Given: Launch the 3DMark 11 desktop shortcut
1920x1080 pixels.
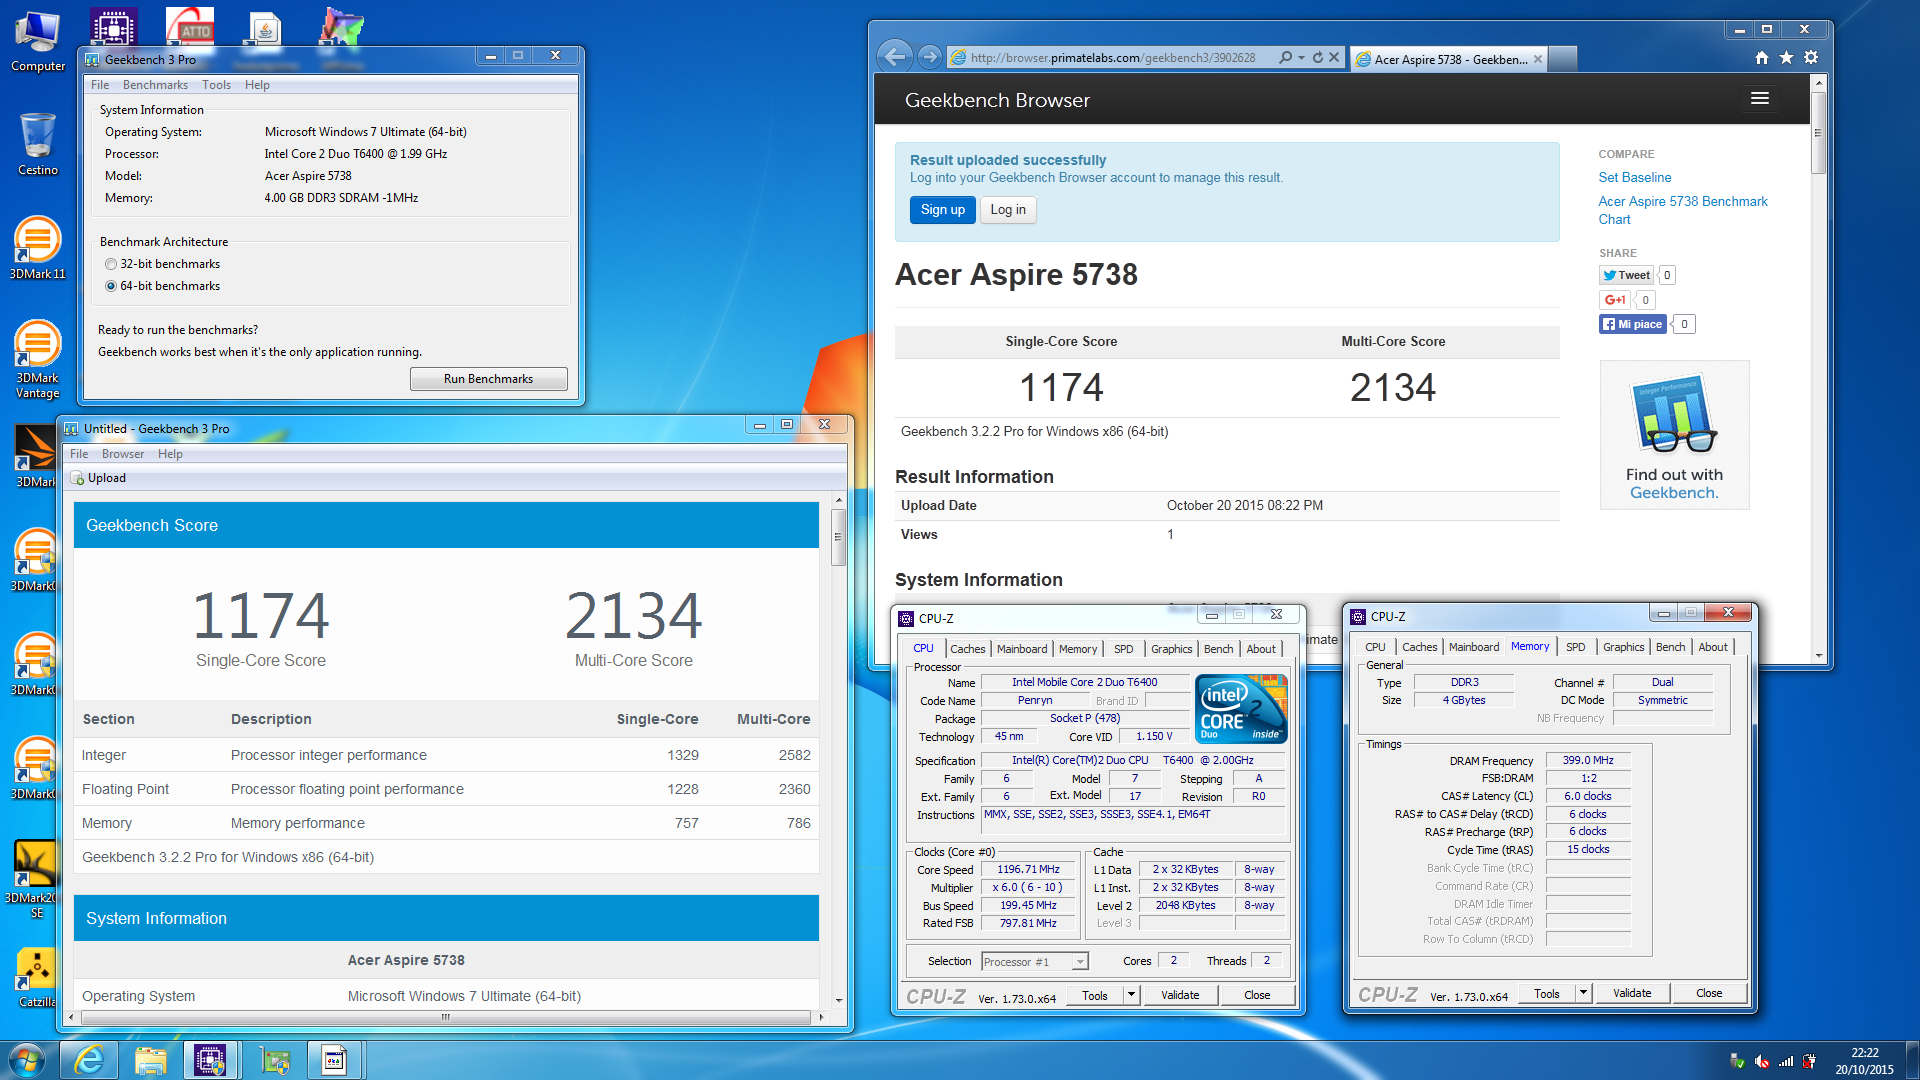Looking at the screenshot, I should pyautogui.click(x=38, y=248).
